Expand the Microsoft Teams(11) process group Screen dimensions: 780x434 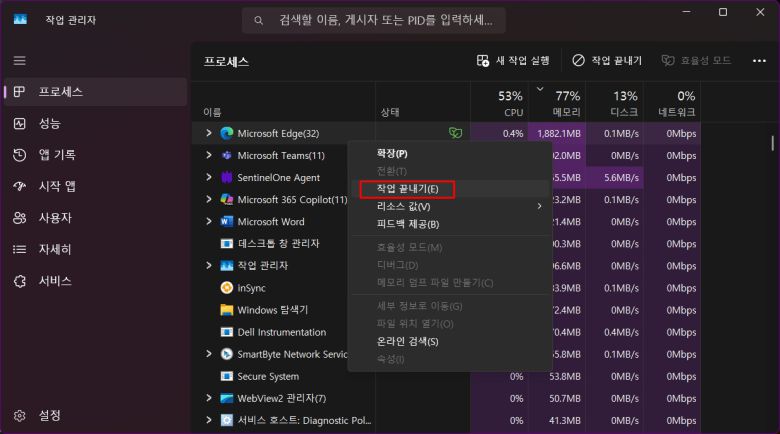[209, 156]
